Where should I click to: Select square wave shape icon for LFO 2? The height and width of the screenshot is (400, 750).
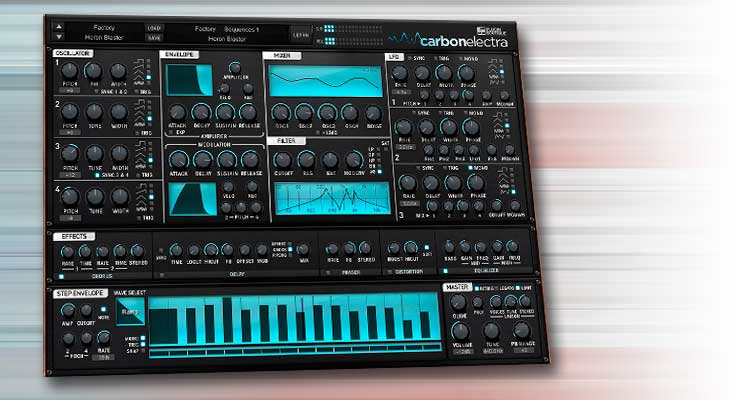(x=498, y=115)
